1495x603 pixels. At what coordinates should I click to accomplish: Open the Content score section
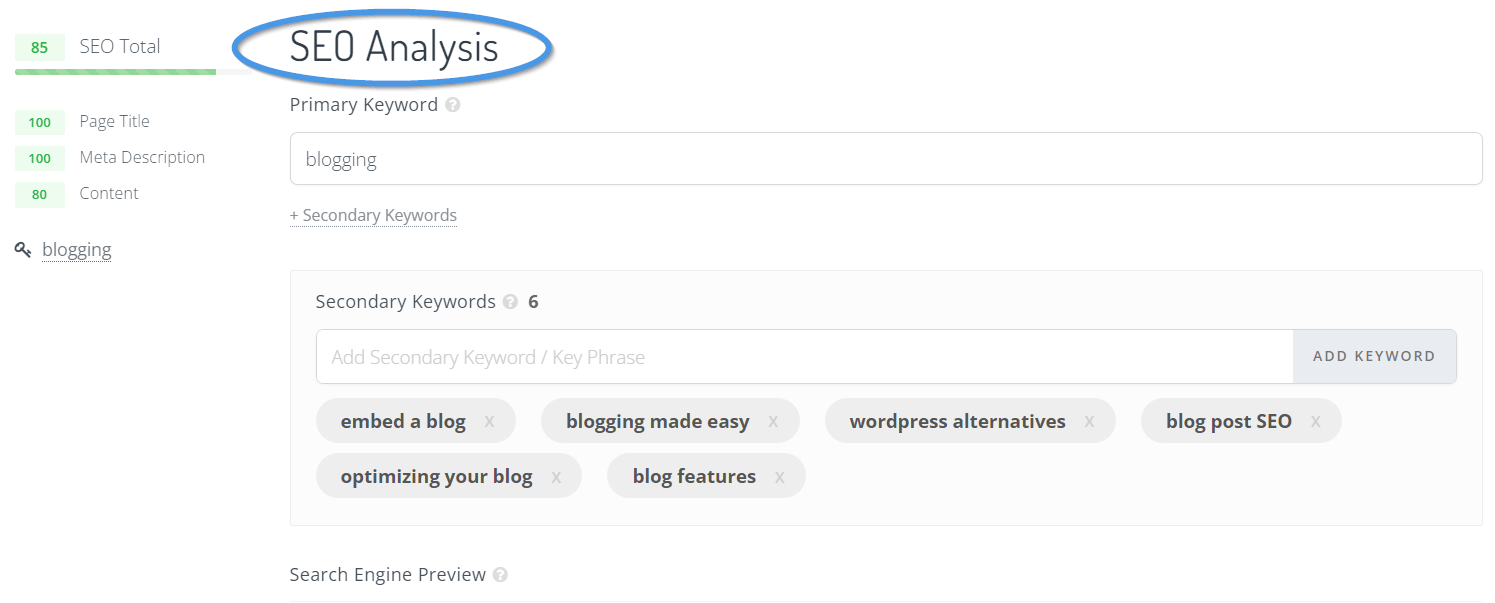point(109,194)
